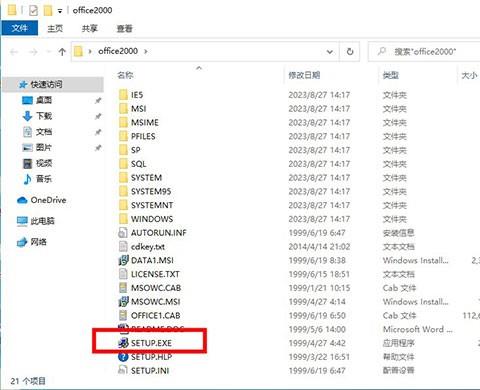Image resolution: width=480 pixels, height=390 pixels.
Task: Click the 21 个项目 status bar text
Action: [x=28, y=381]
